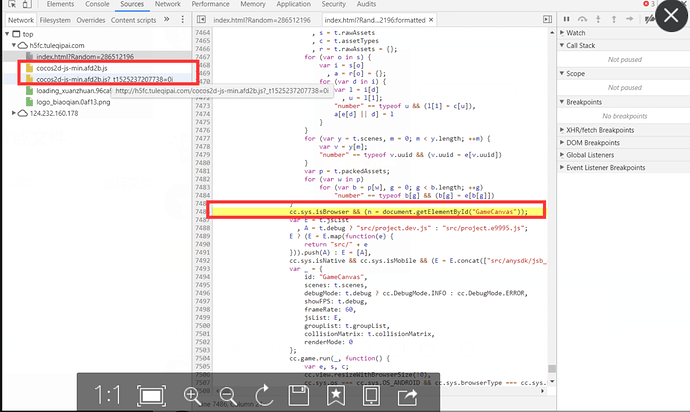
Task: Fit the image to screen
Action: tap(151, 396)
